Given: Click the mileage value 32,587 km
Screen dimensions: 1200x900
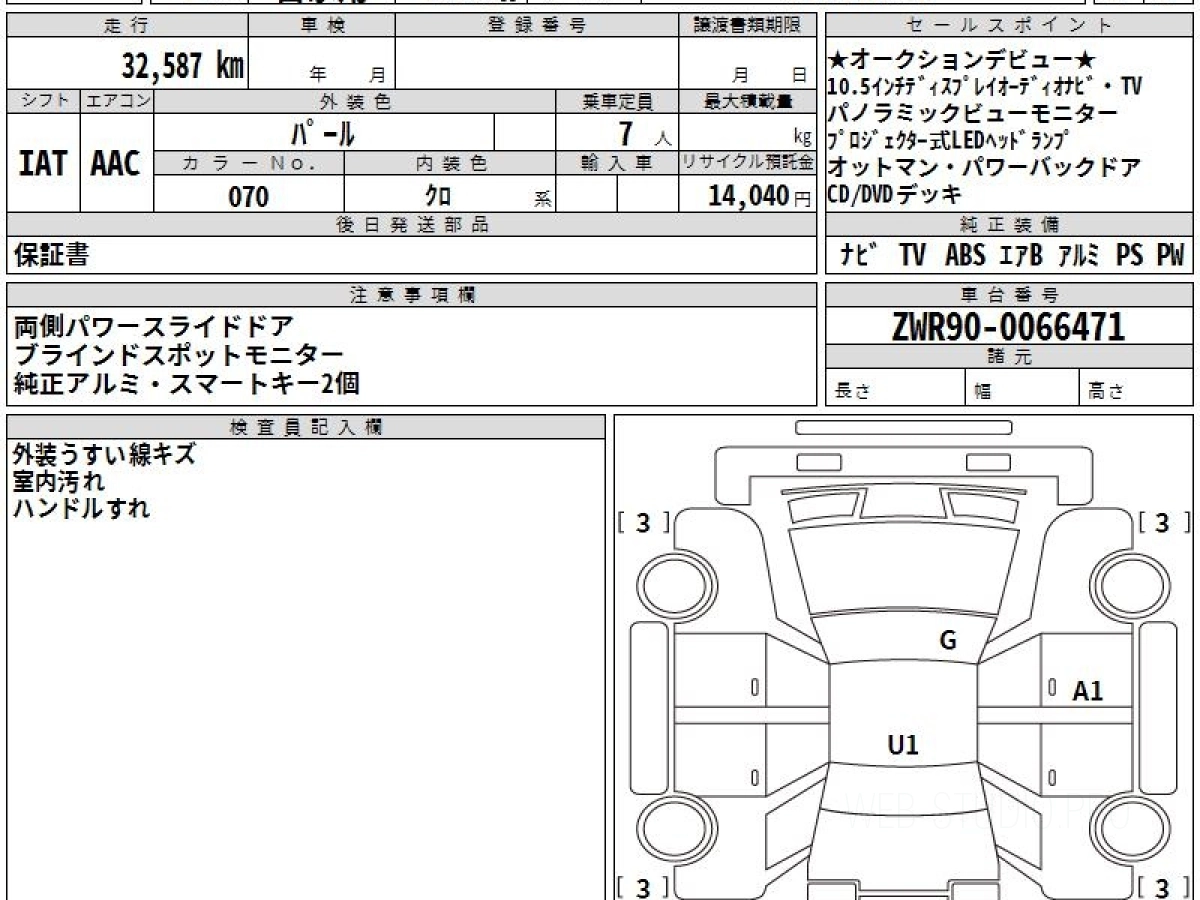Looking at the screenshot, I should pos(183,66).
